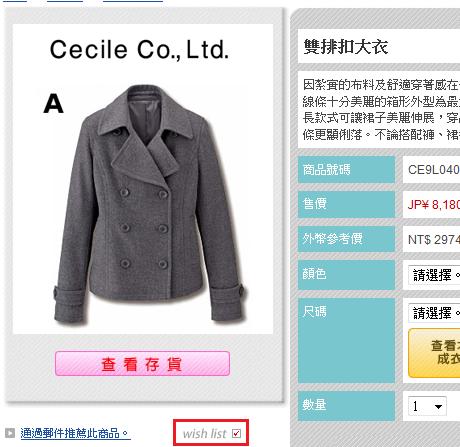Click the JP¥ 8,180 price text

tap(434, 204)
